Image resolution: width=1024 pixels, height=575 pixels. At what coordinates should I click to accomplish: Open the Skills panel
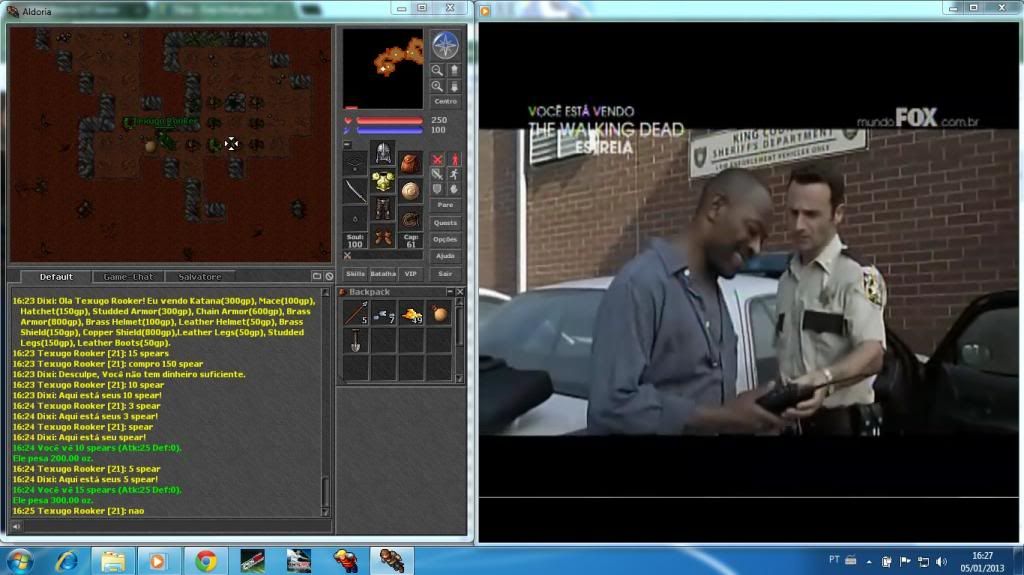(355, 274)
